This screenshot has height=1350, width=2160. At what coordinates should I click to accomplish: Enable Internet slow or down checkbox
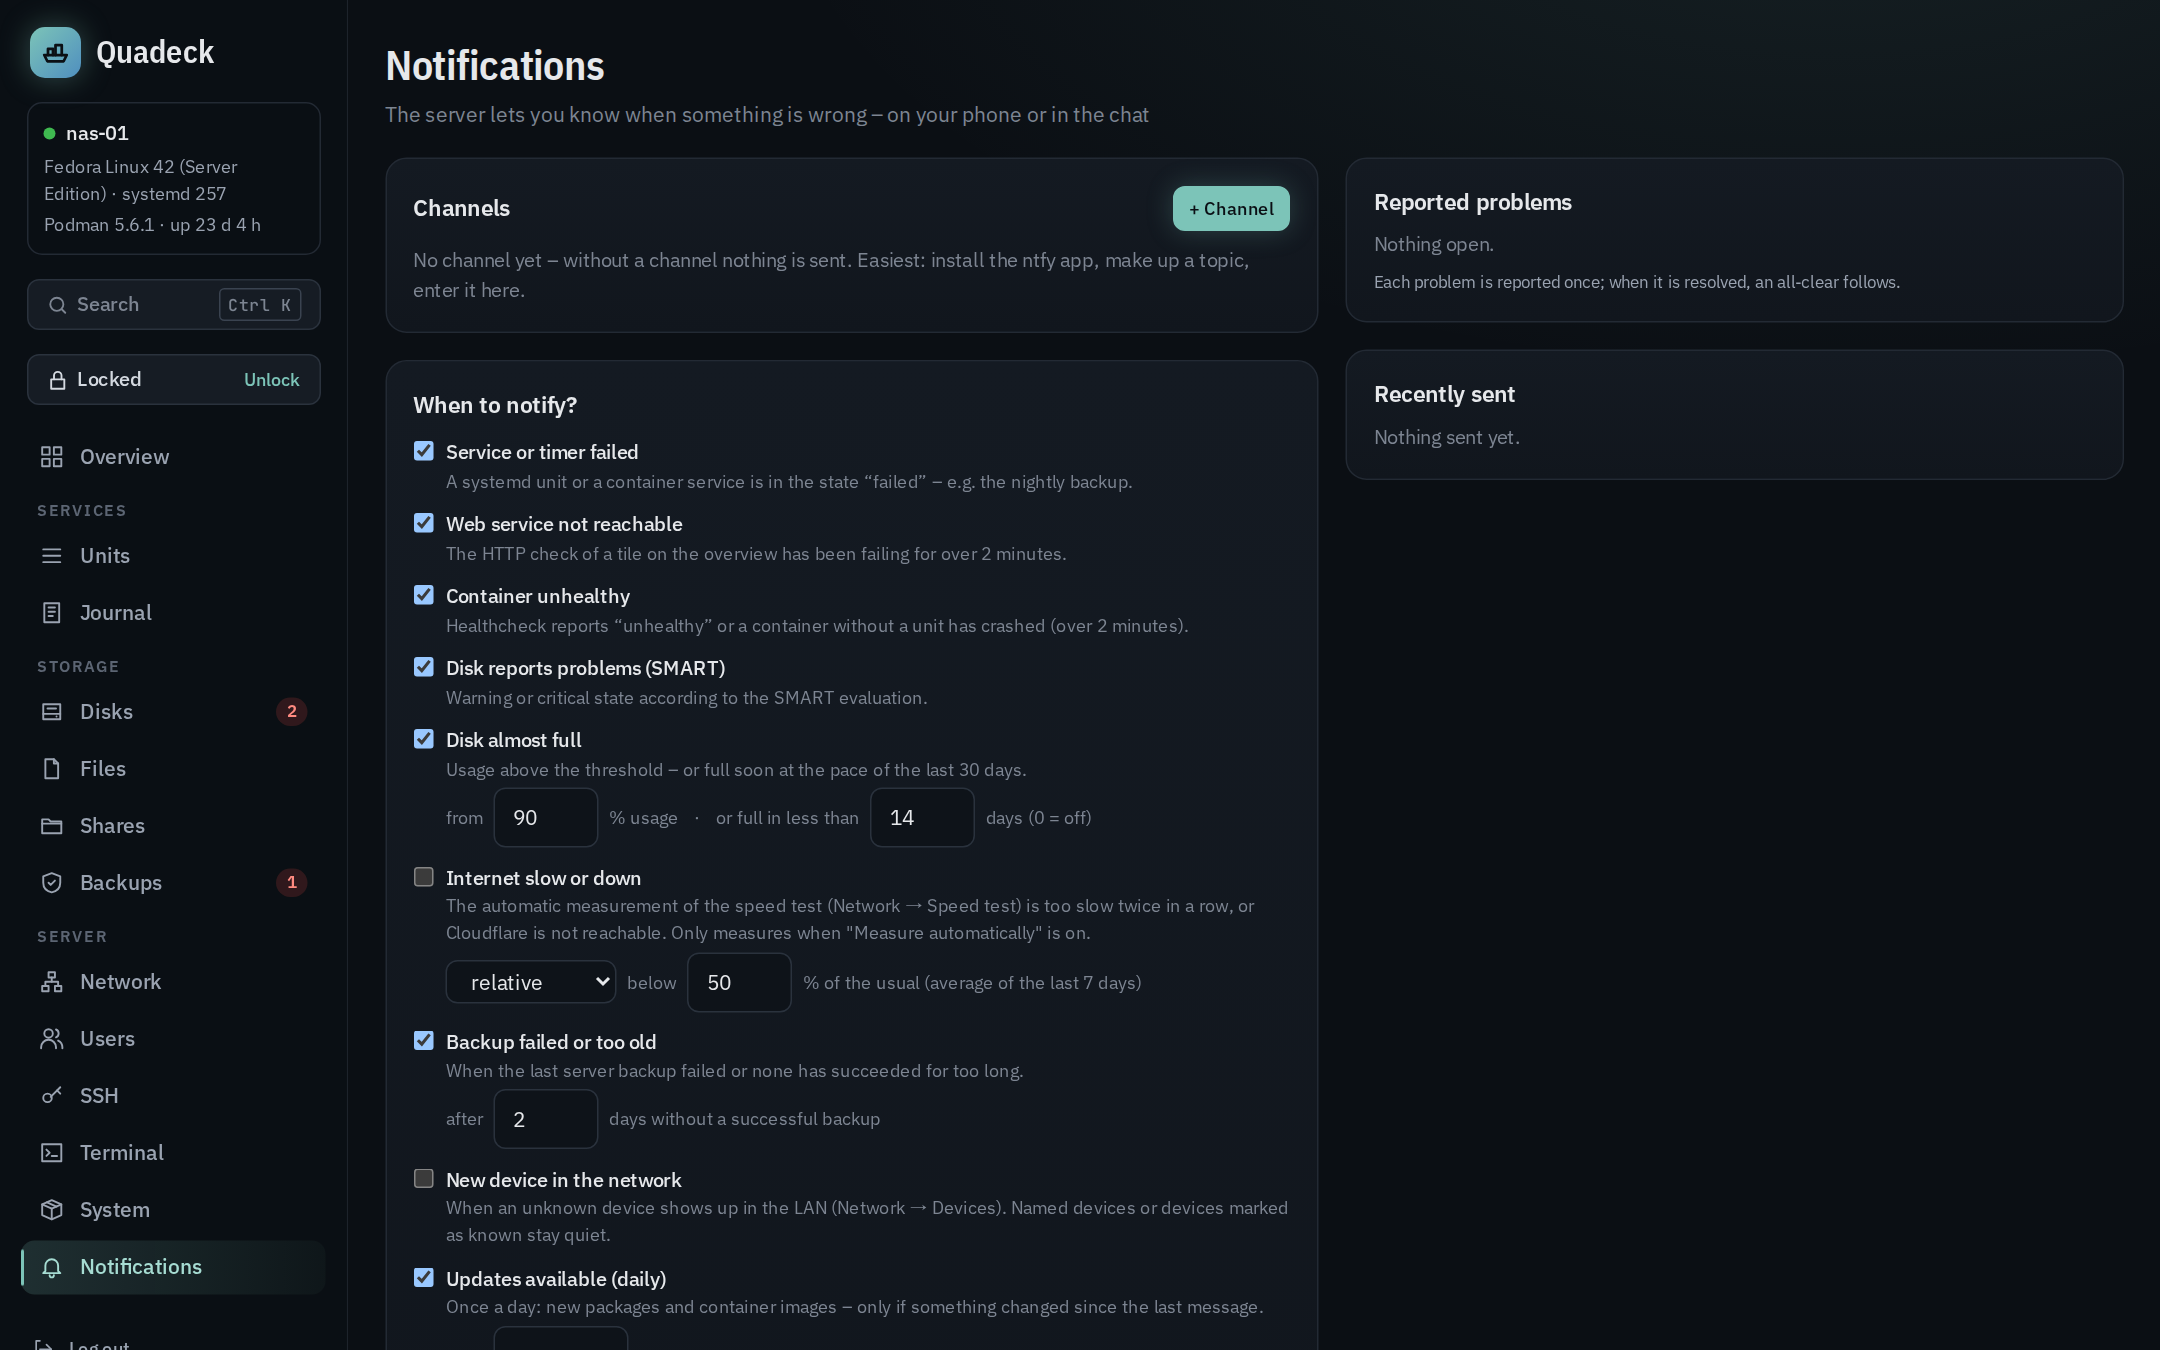[424, 877]
